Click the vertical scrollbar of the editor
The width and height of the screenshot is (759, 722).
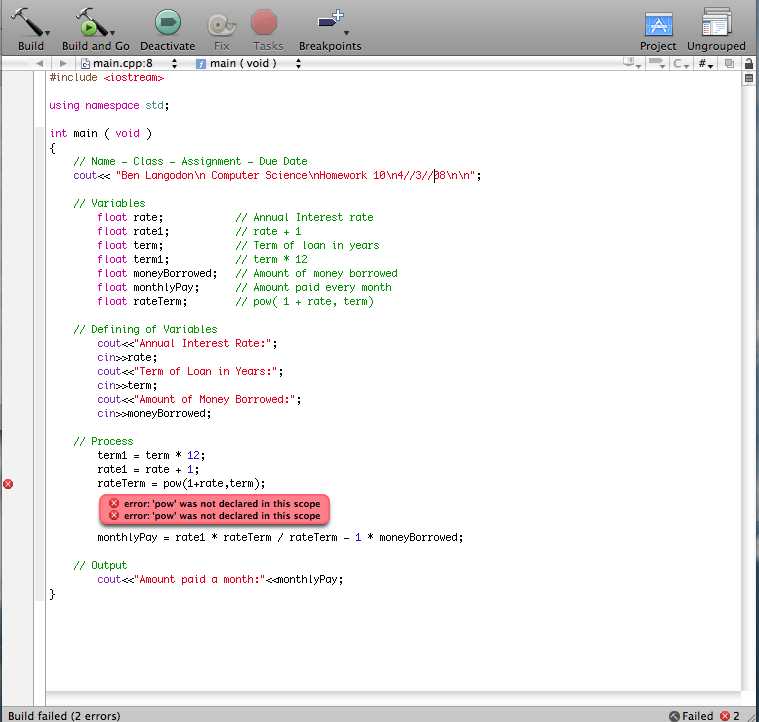pos(748,380)
